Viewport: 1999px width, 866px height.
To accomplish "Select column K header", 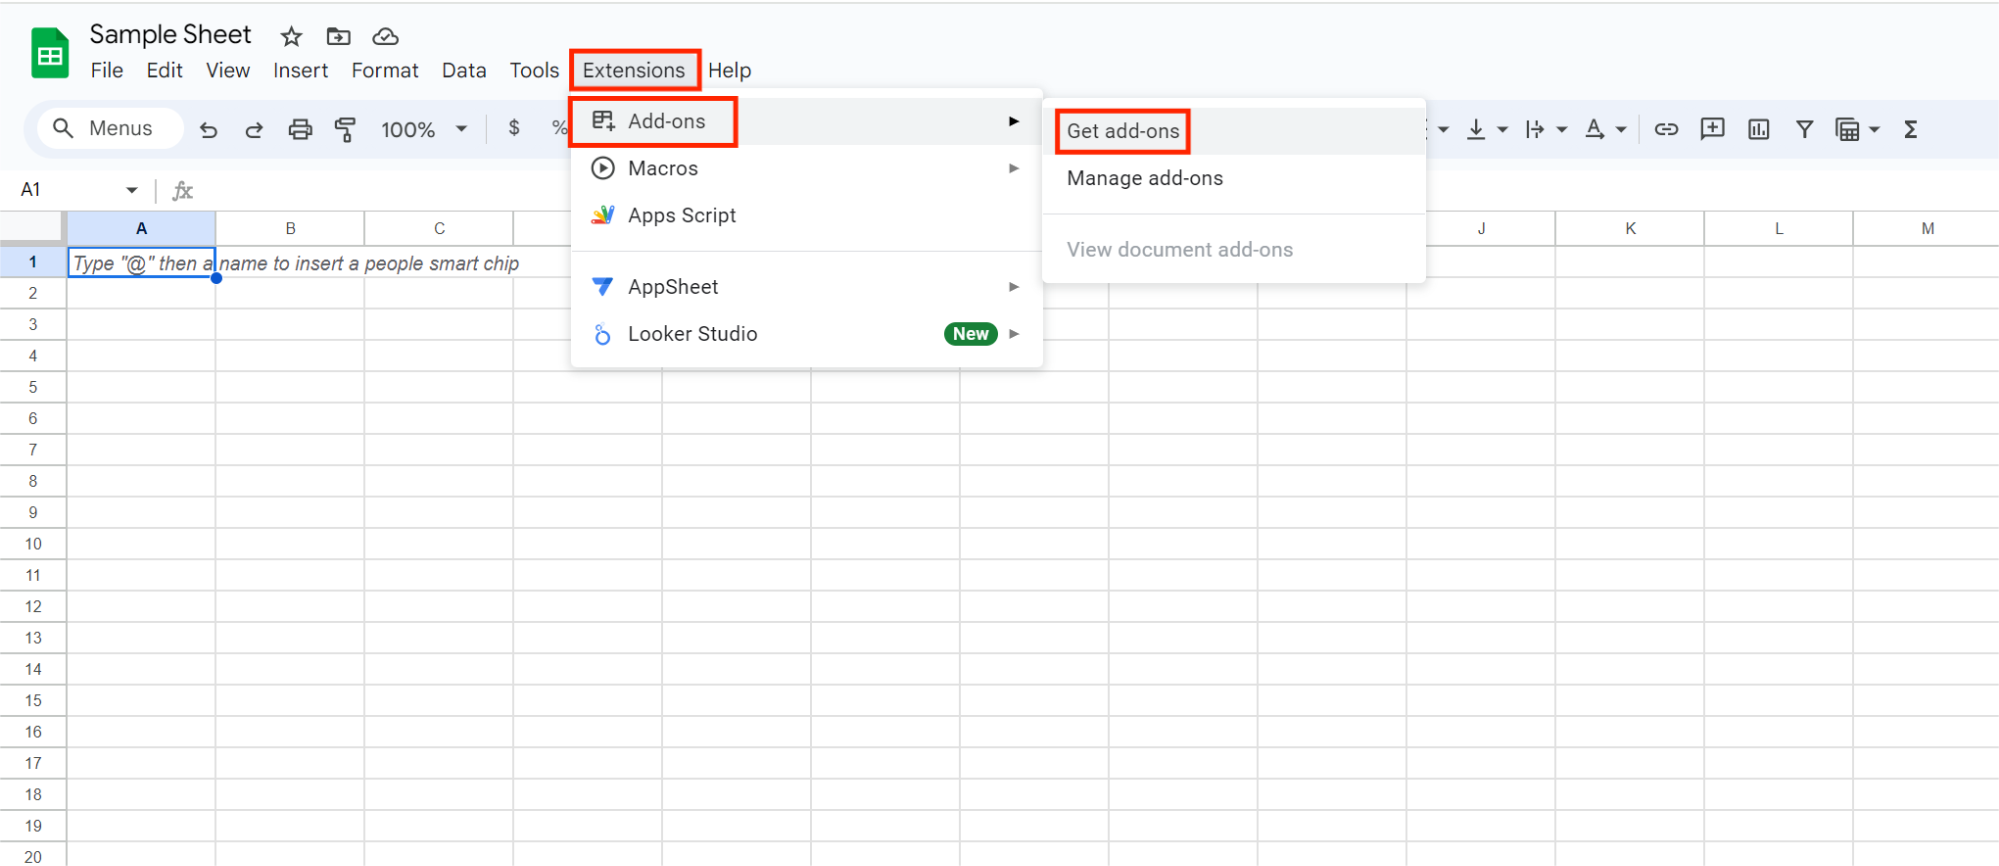I will tap(1630, 228).
